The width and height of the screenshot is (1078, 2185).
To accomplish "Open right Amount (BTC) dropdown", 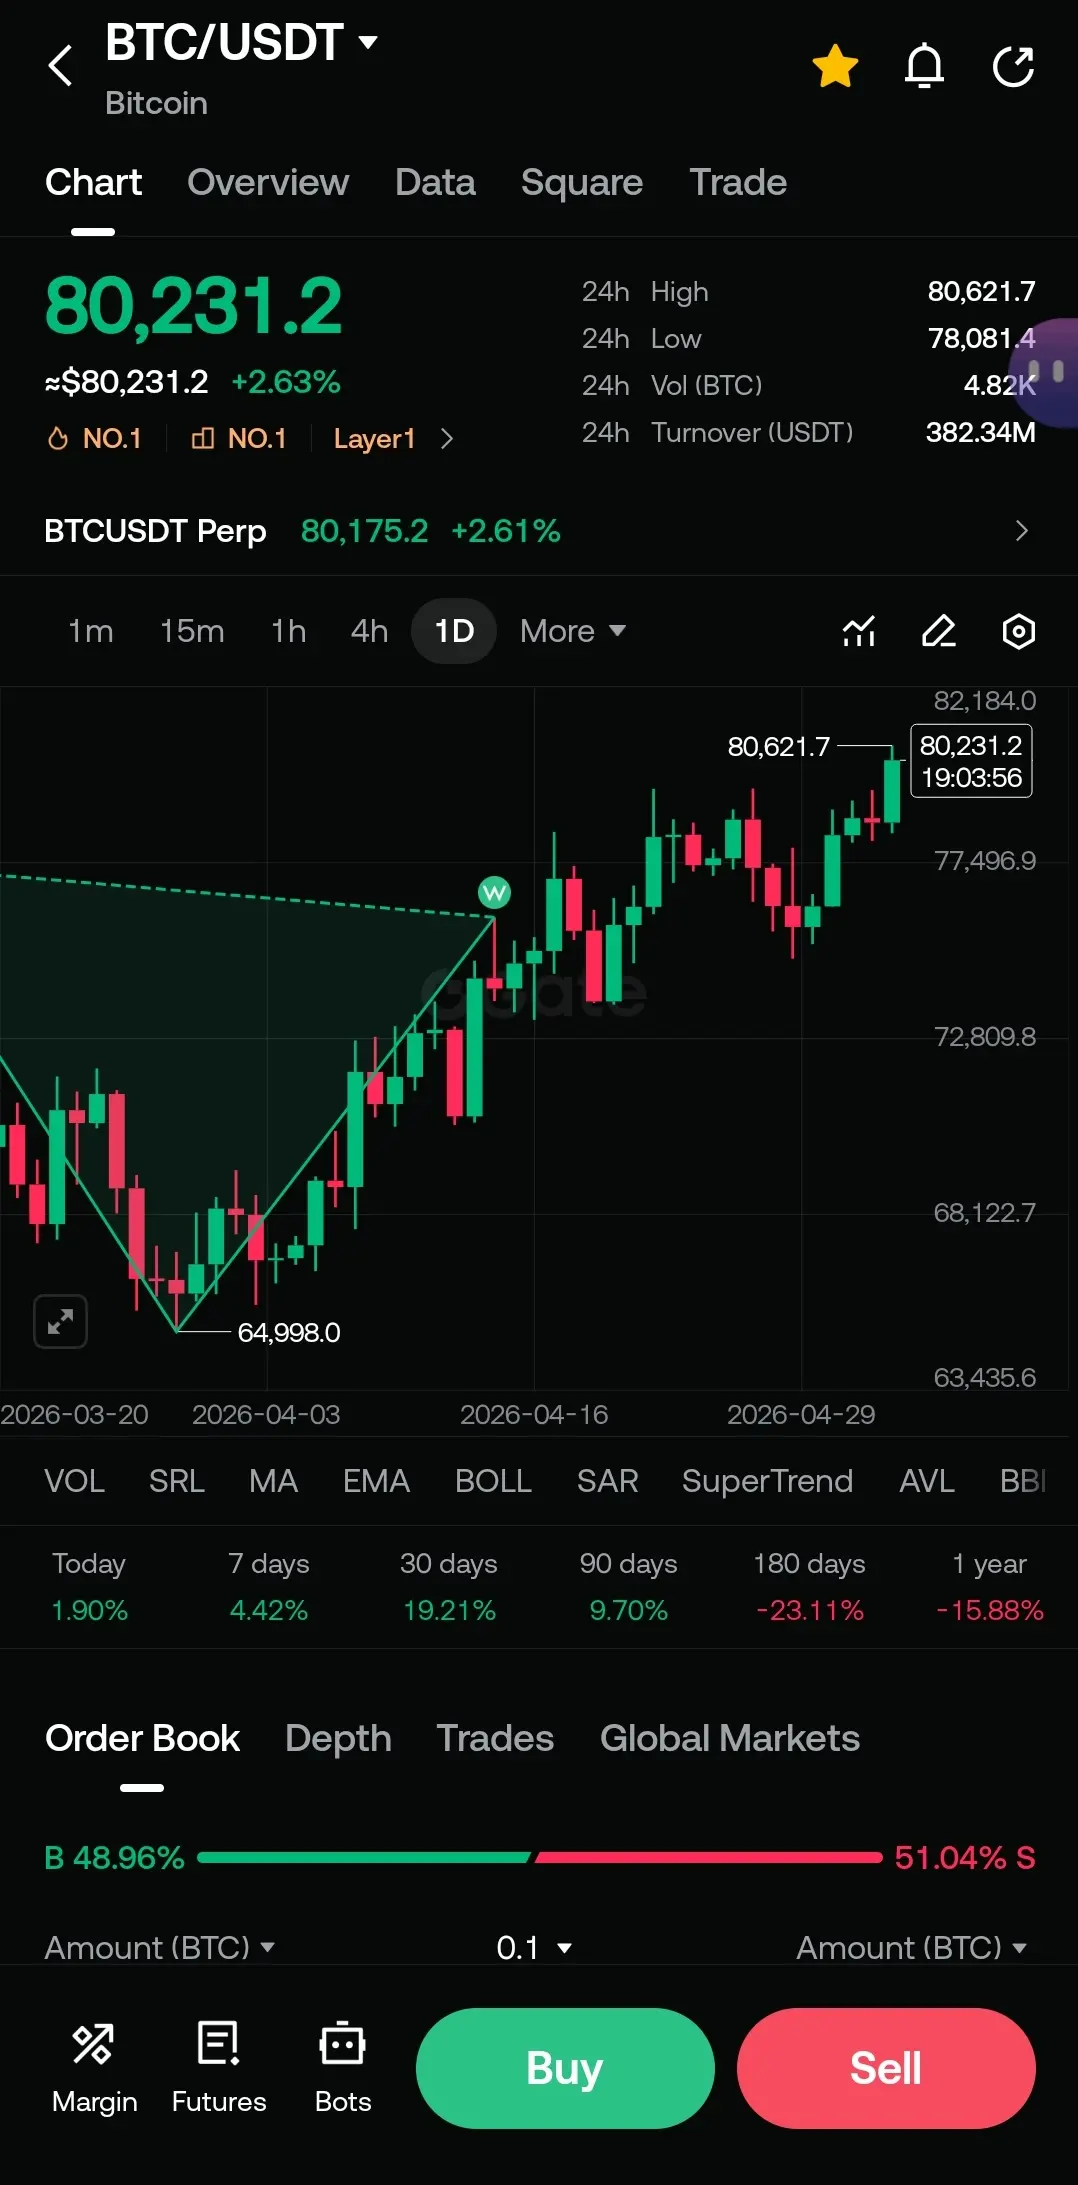I will pos(912,1948).
